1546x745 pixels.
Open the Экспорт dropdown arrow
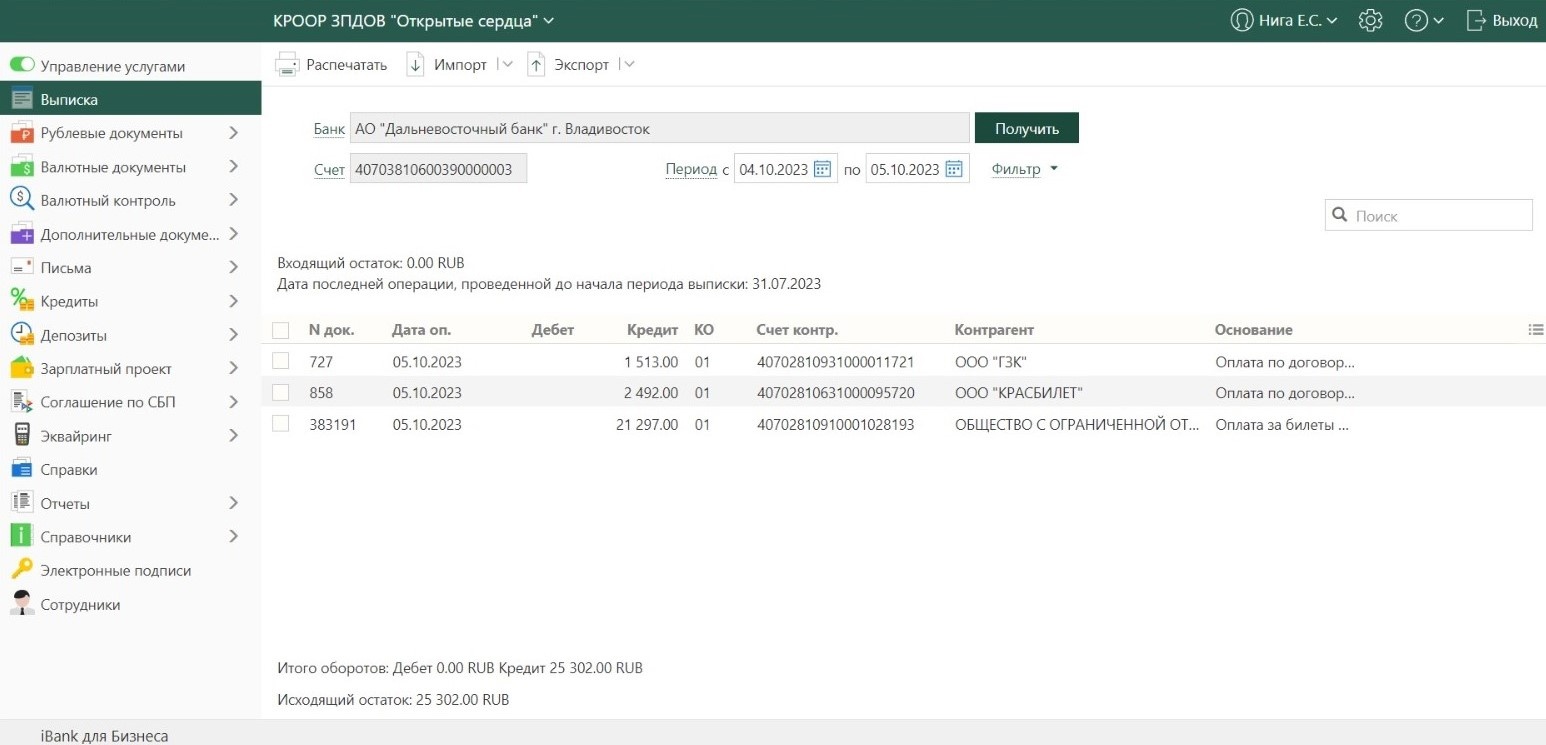[x=628, y=65]
